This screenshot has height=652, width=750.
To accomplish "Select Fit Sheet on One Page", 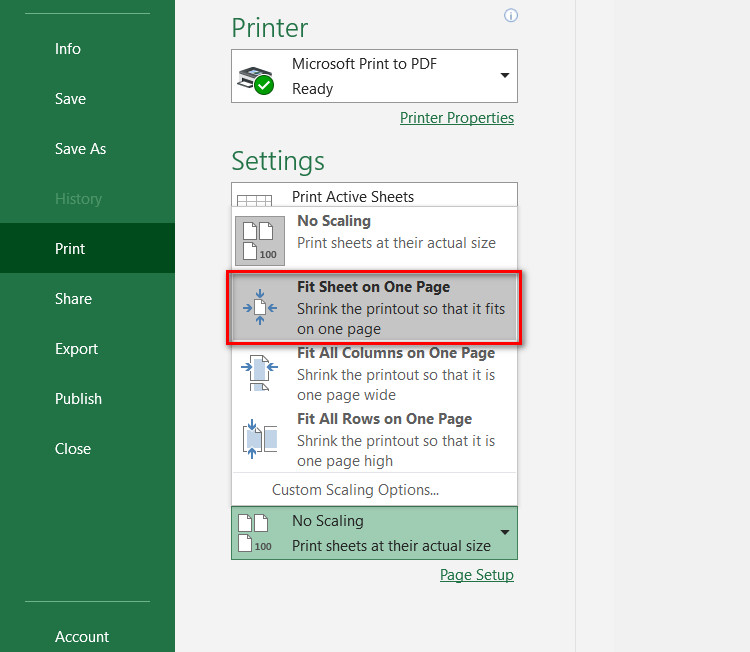I will [x=374, y=308].
